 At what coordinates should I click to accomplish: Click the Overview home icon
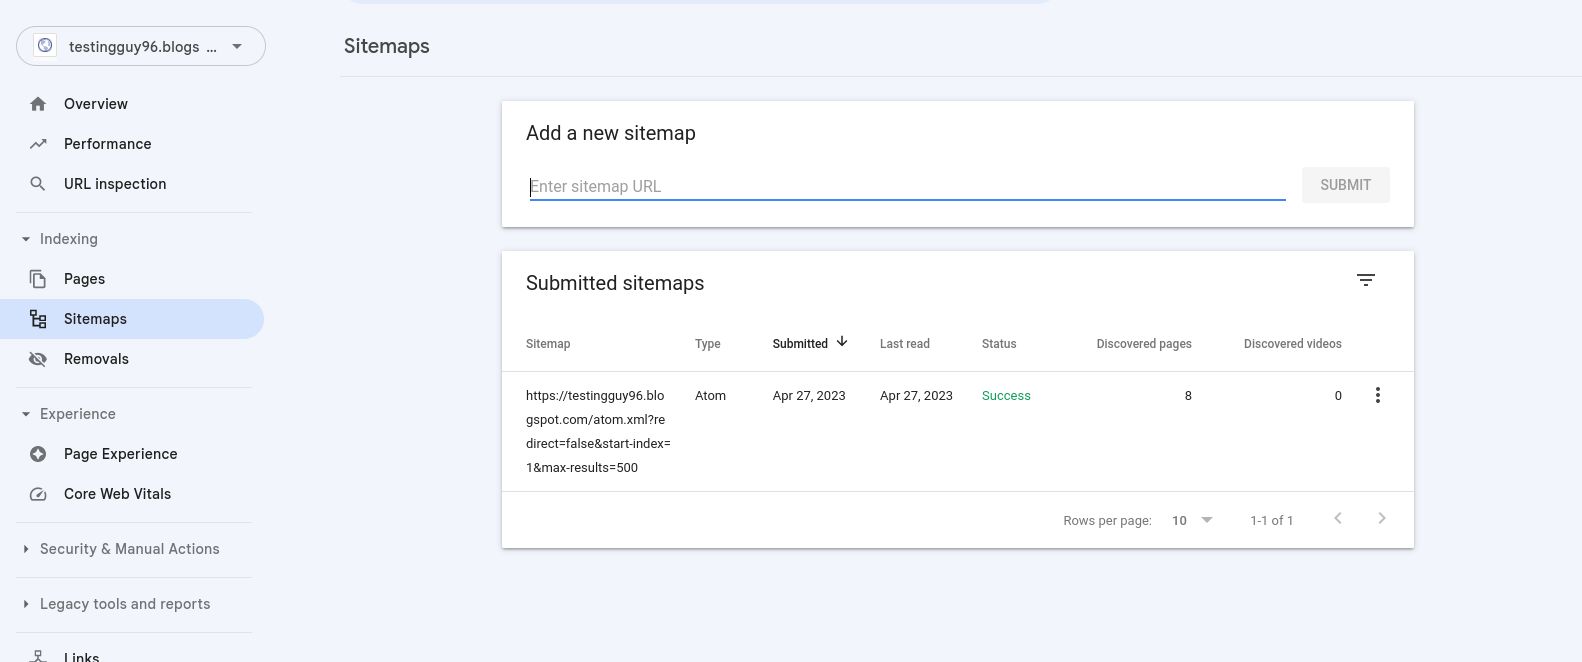(38, 104)
